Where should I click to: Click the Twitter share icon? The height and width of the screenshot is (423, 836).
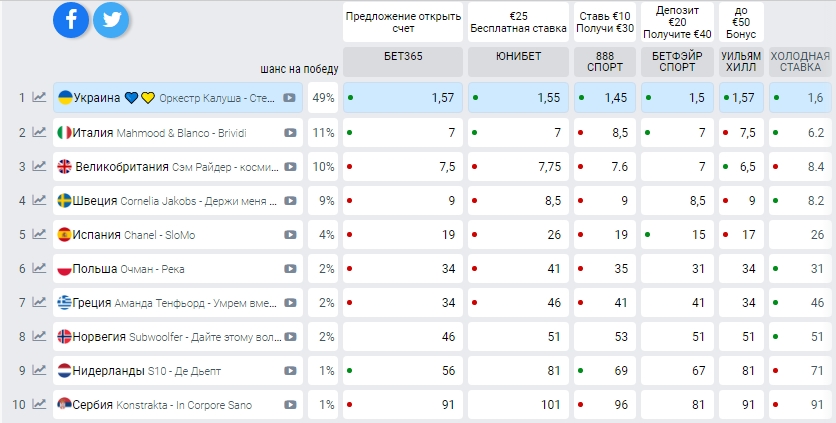[x=112, y=20]
